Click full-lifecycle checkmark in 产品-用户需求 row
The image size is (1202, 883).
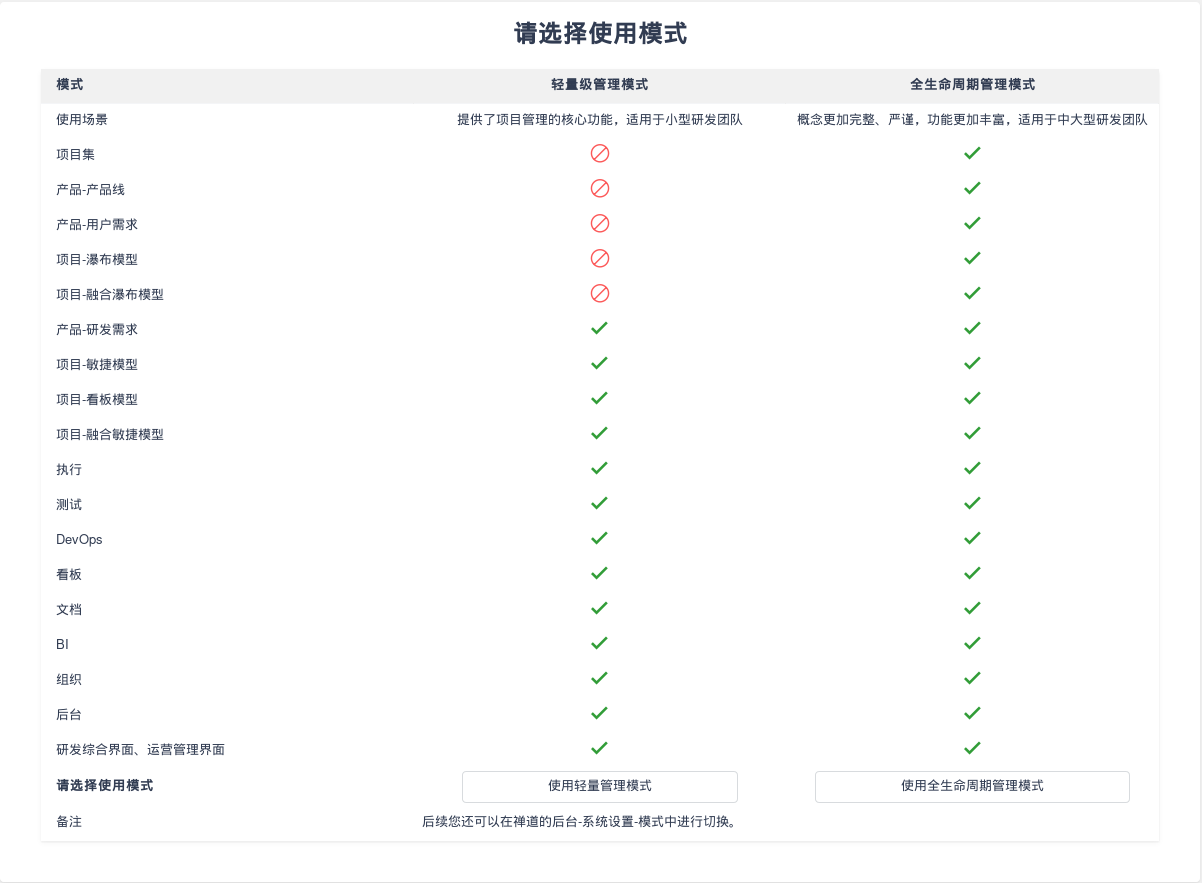(x=972, y=223)
